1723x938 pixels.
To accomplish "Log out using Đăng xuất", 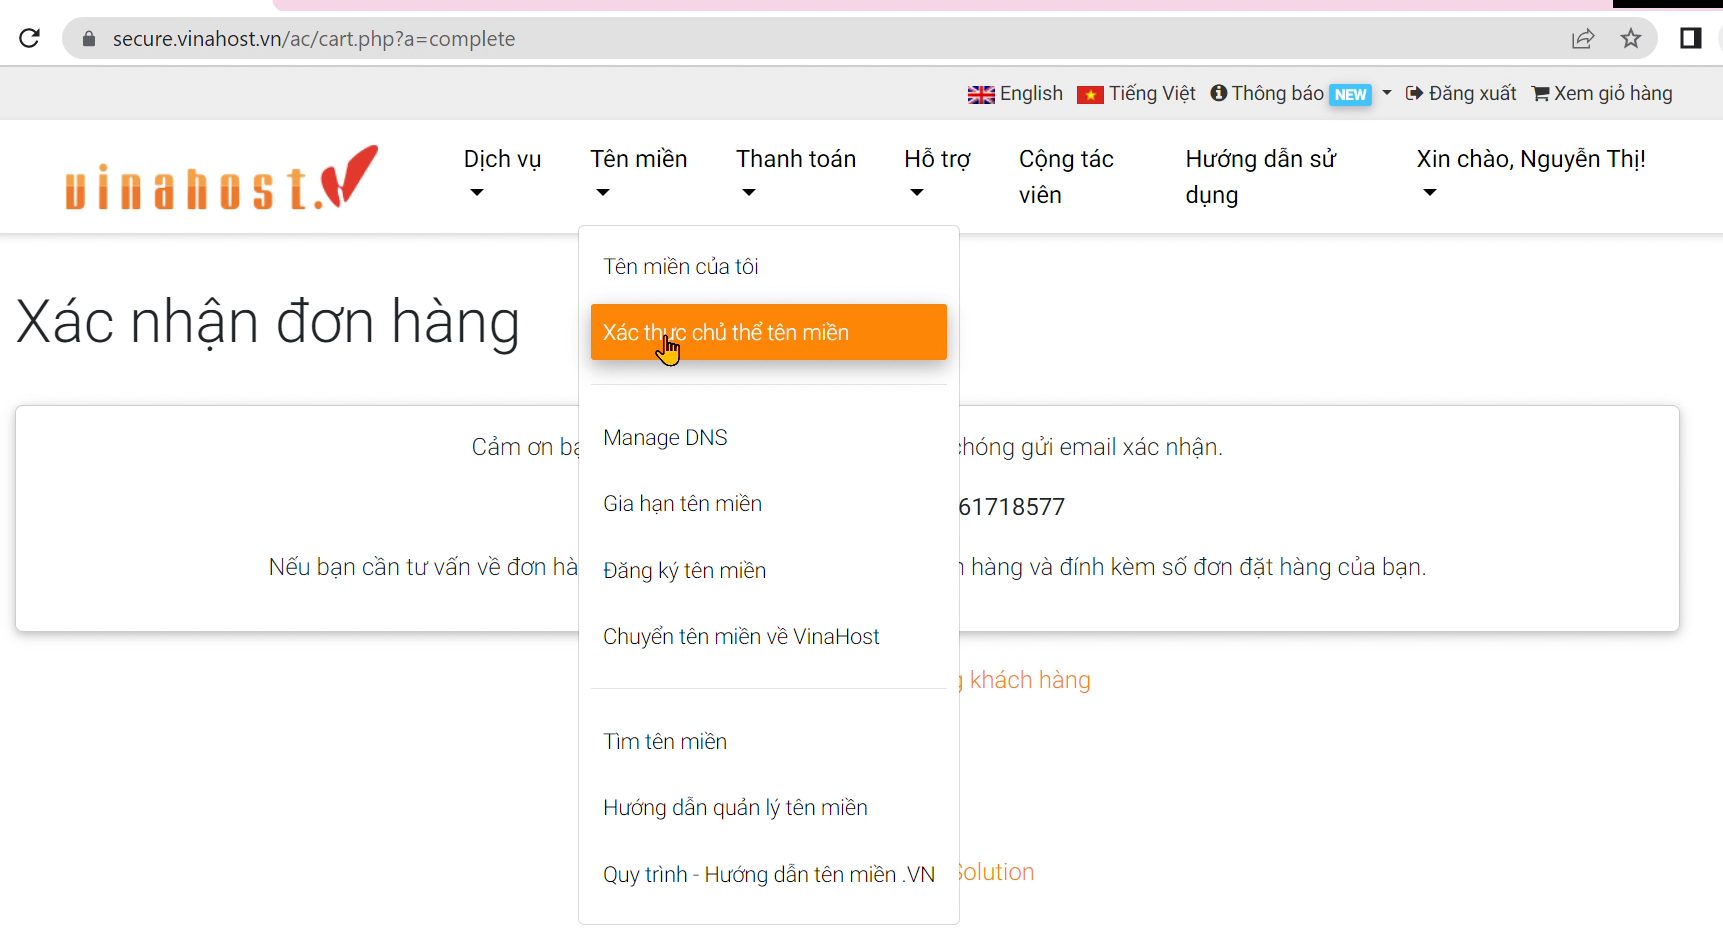I will tap(1461, 93).
